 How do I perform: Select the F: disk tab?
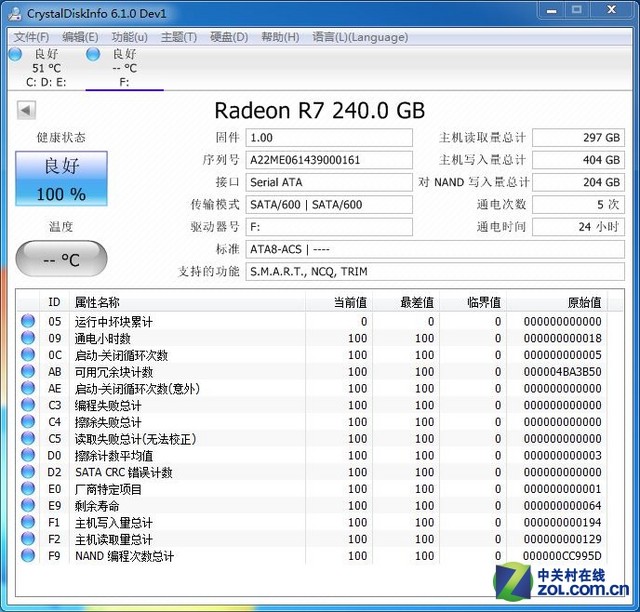pyautogui.click(x=124, y=68)
